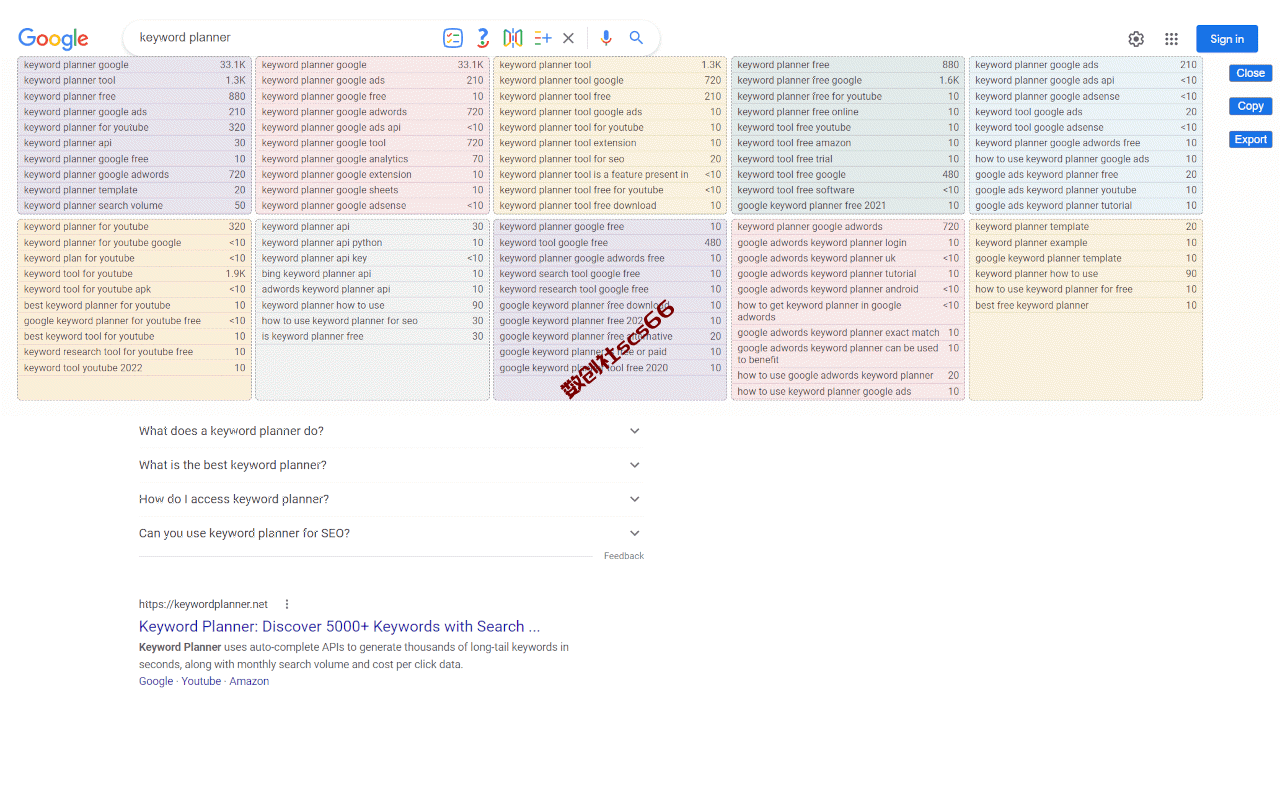The image size is (1280, 800).
Task: Select "keyword tool google adsense" row
Action: (1086, 128)
